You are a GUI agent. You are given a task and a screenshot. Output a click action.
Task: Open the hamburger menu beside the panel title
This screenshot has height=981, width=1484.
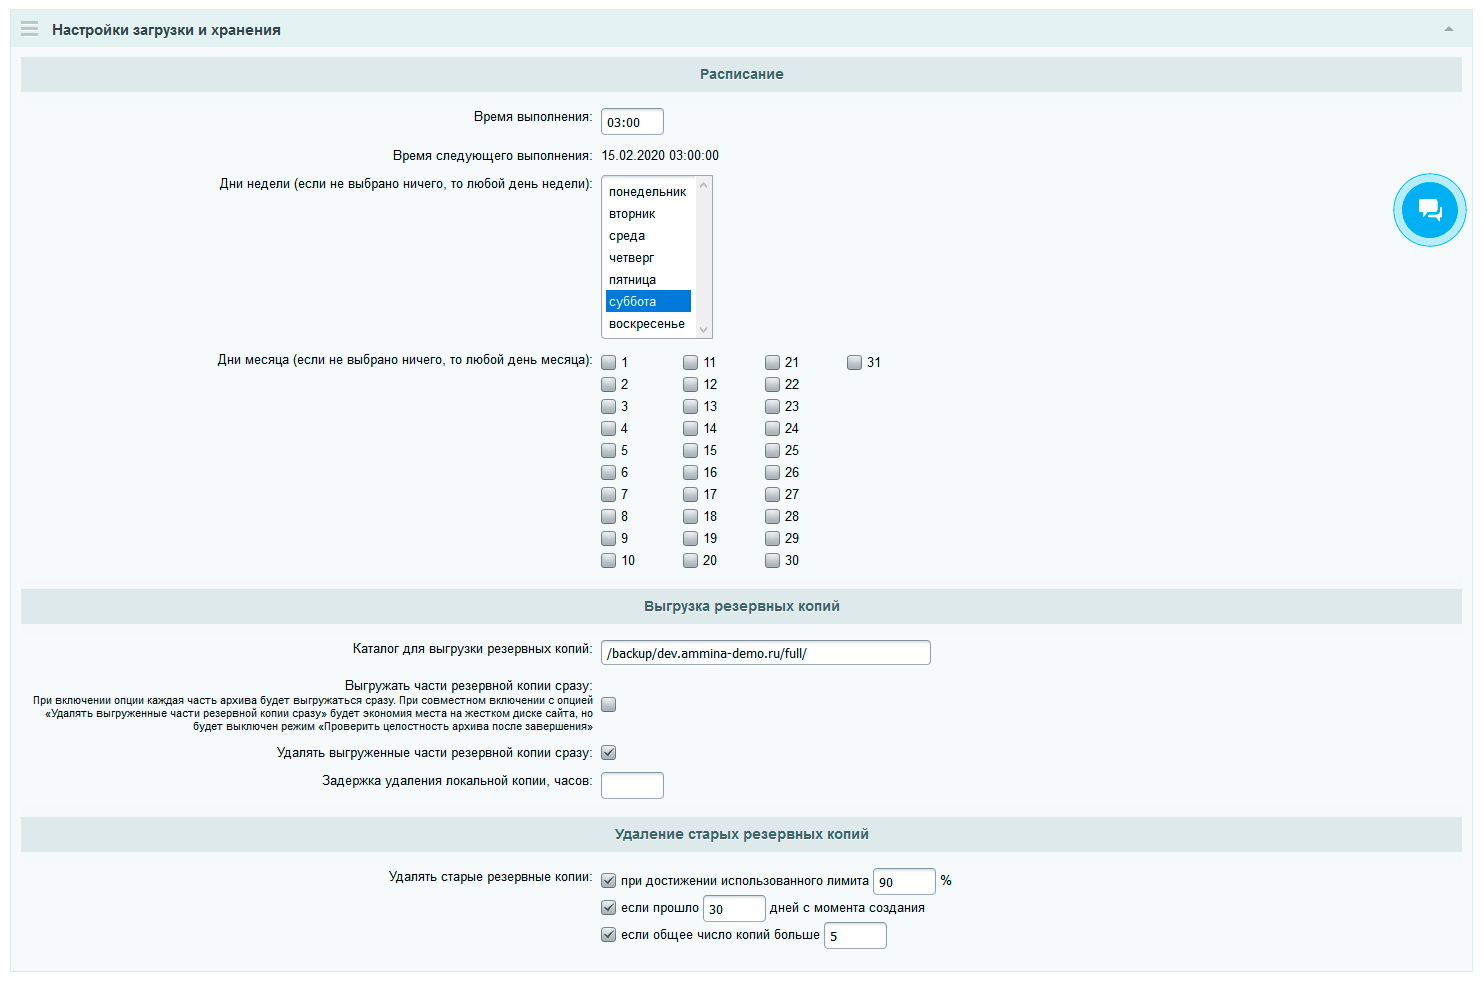pos(30,29)
